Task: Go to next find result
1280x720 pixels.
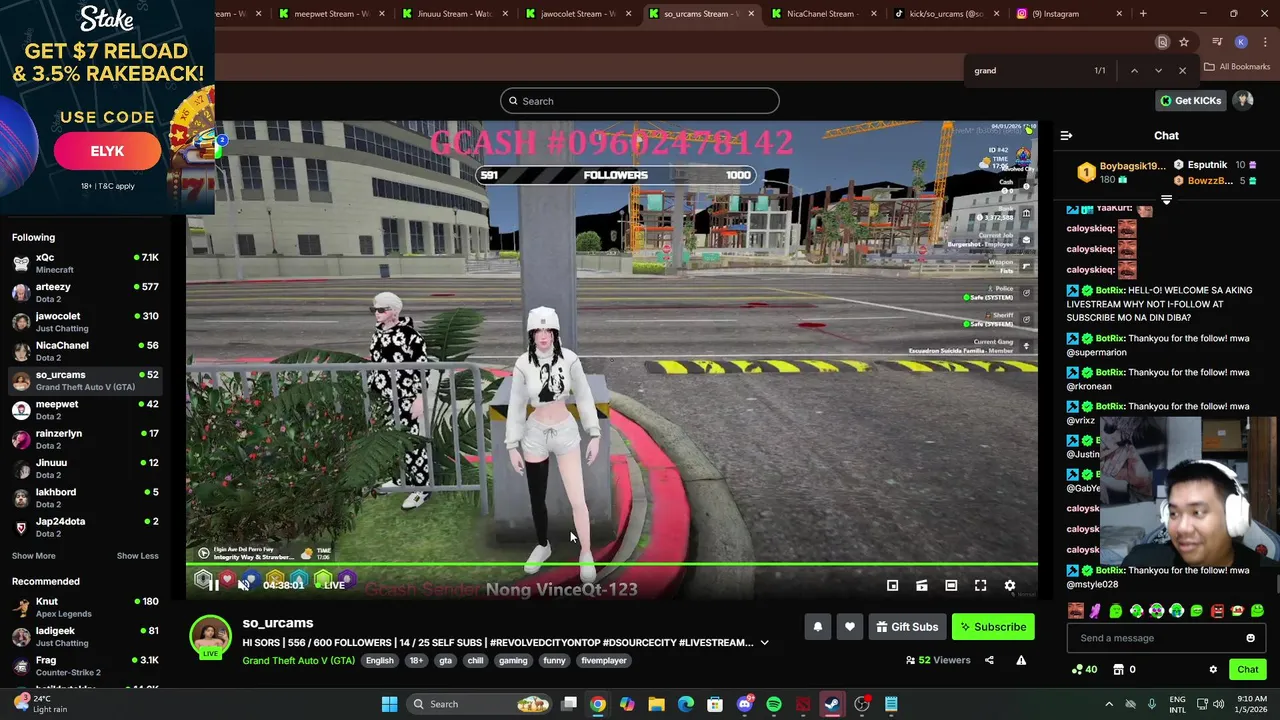Action: 1158,71
